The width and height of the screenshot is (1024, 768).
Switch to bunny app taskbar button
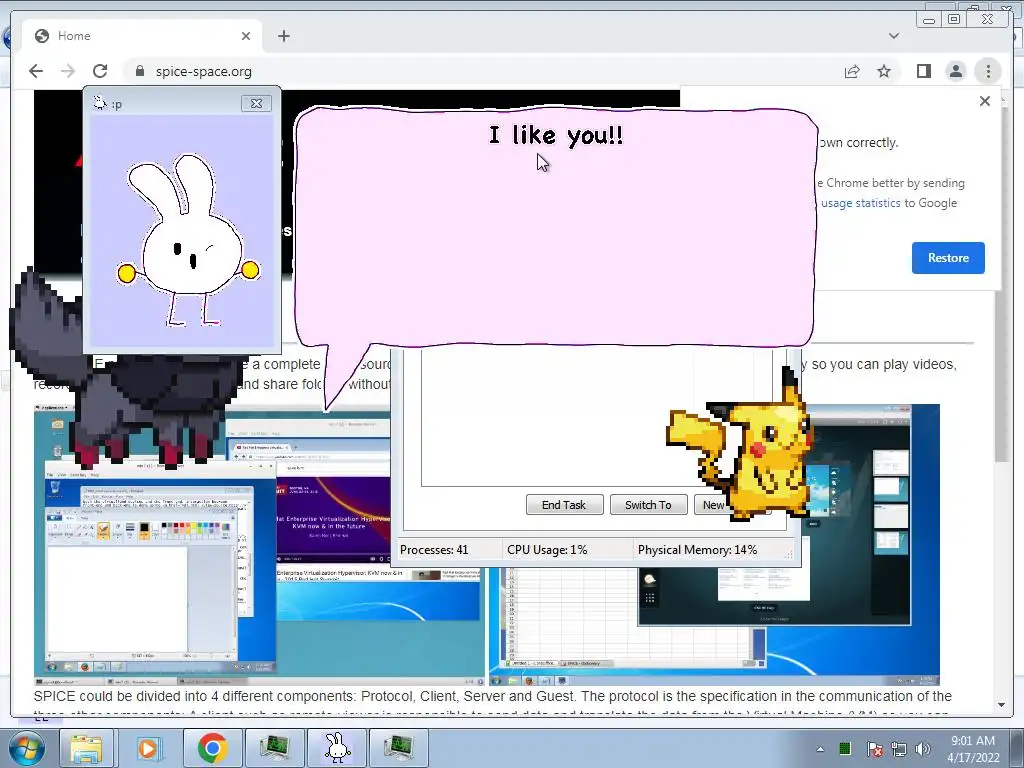[337, 748]
